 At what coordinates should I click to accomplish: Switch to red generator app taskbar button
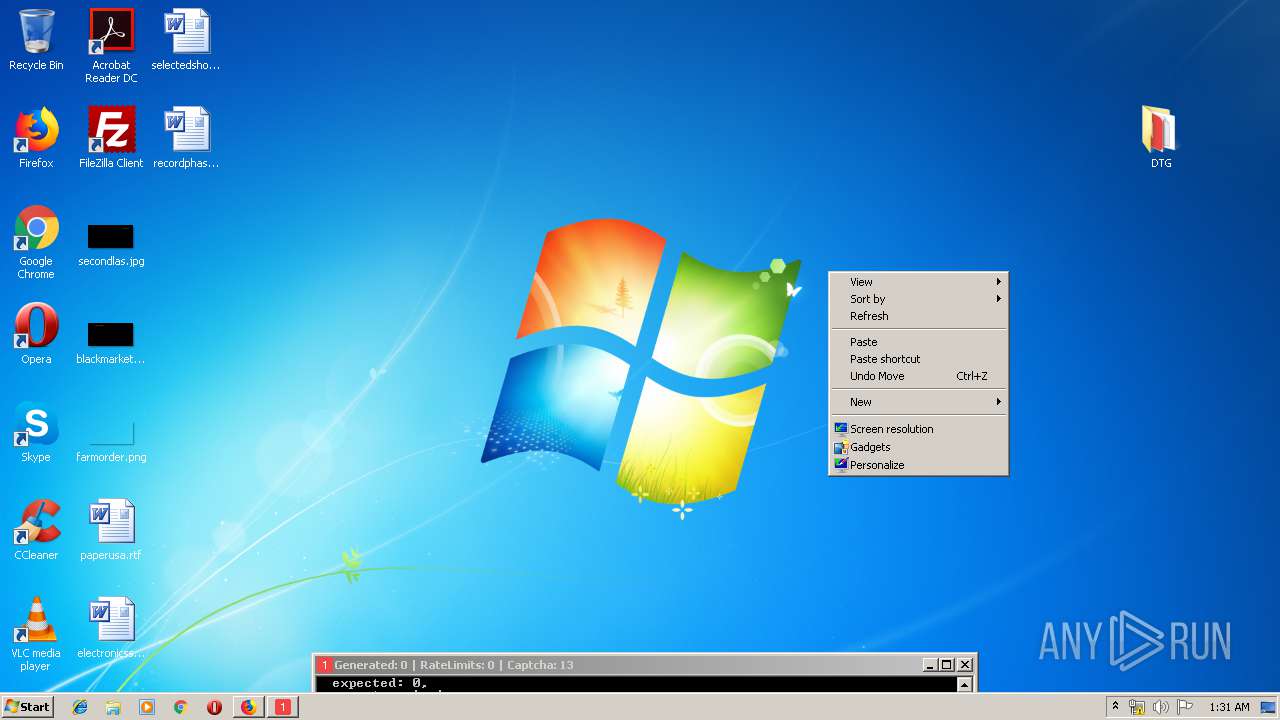(x=282, y=707)
